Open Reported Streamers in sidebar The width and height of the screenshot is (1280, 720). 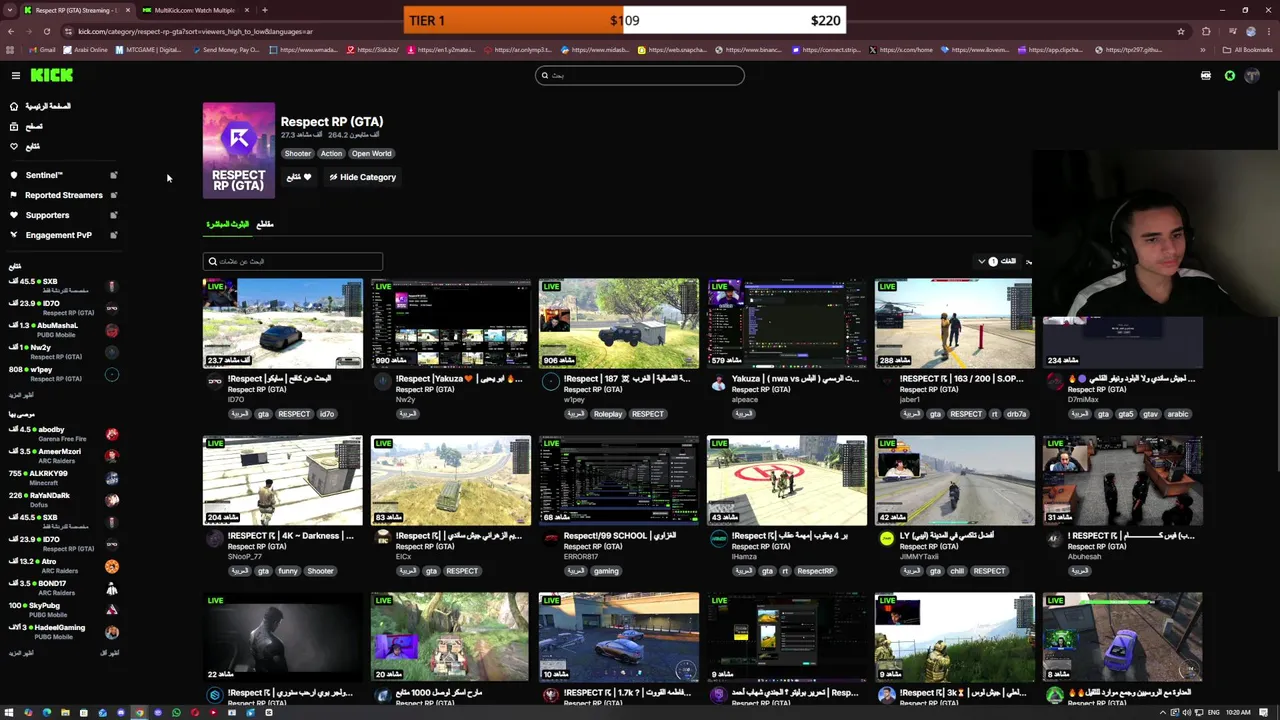point(63,195)
